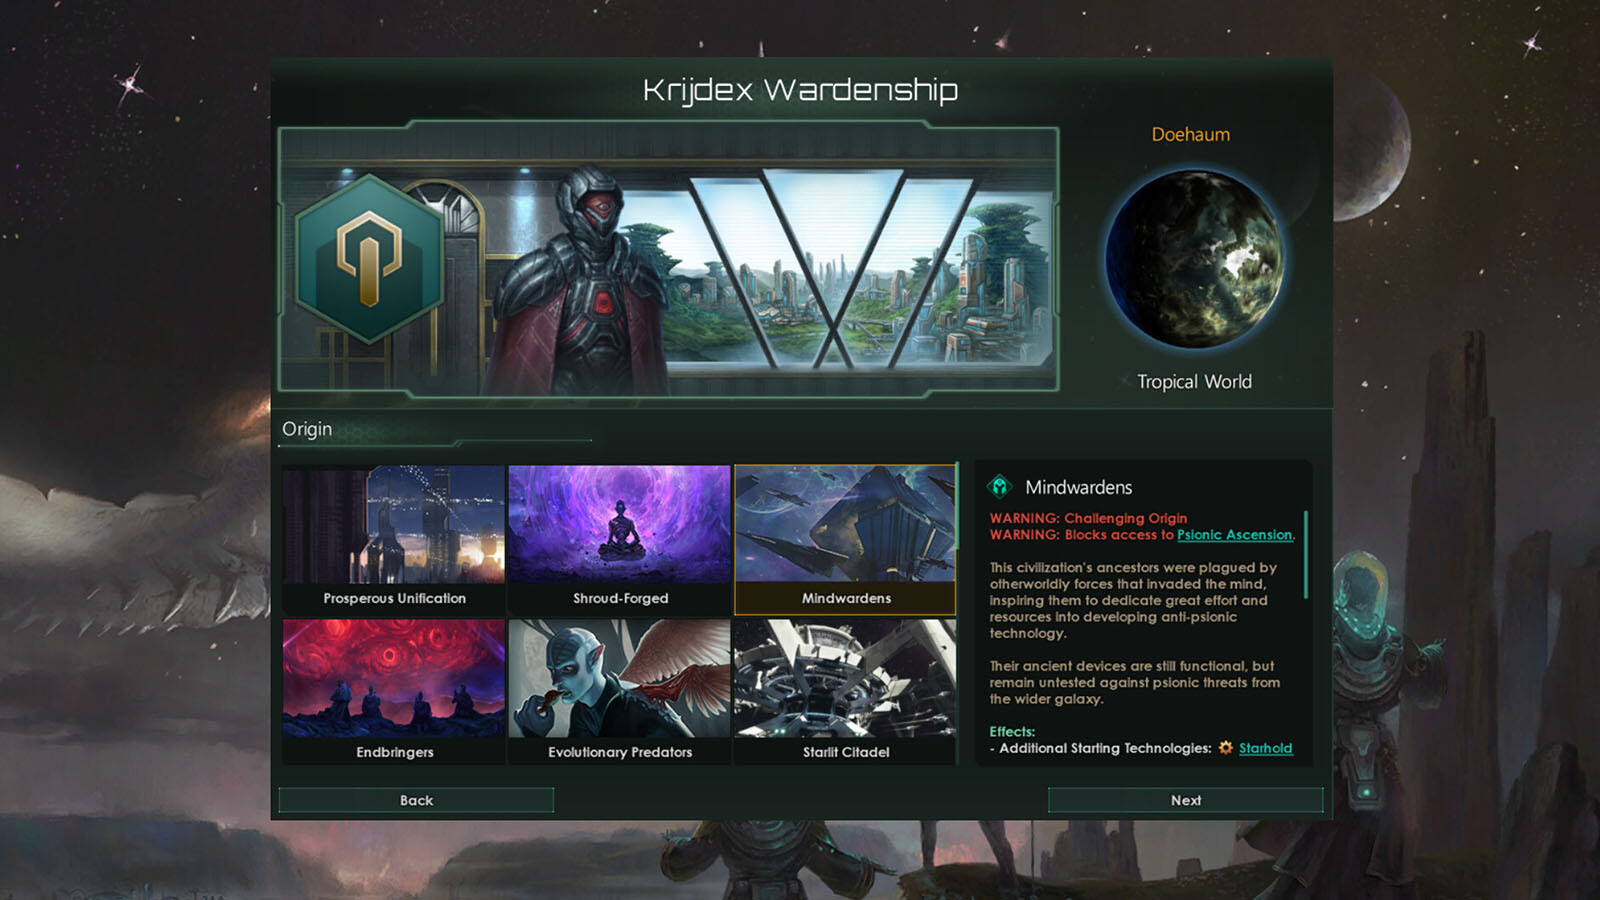
Task: Click the Back button
Action: coord(416,800)
